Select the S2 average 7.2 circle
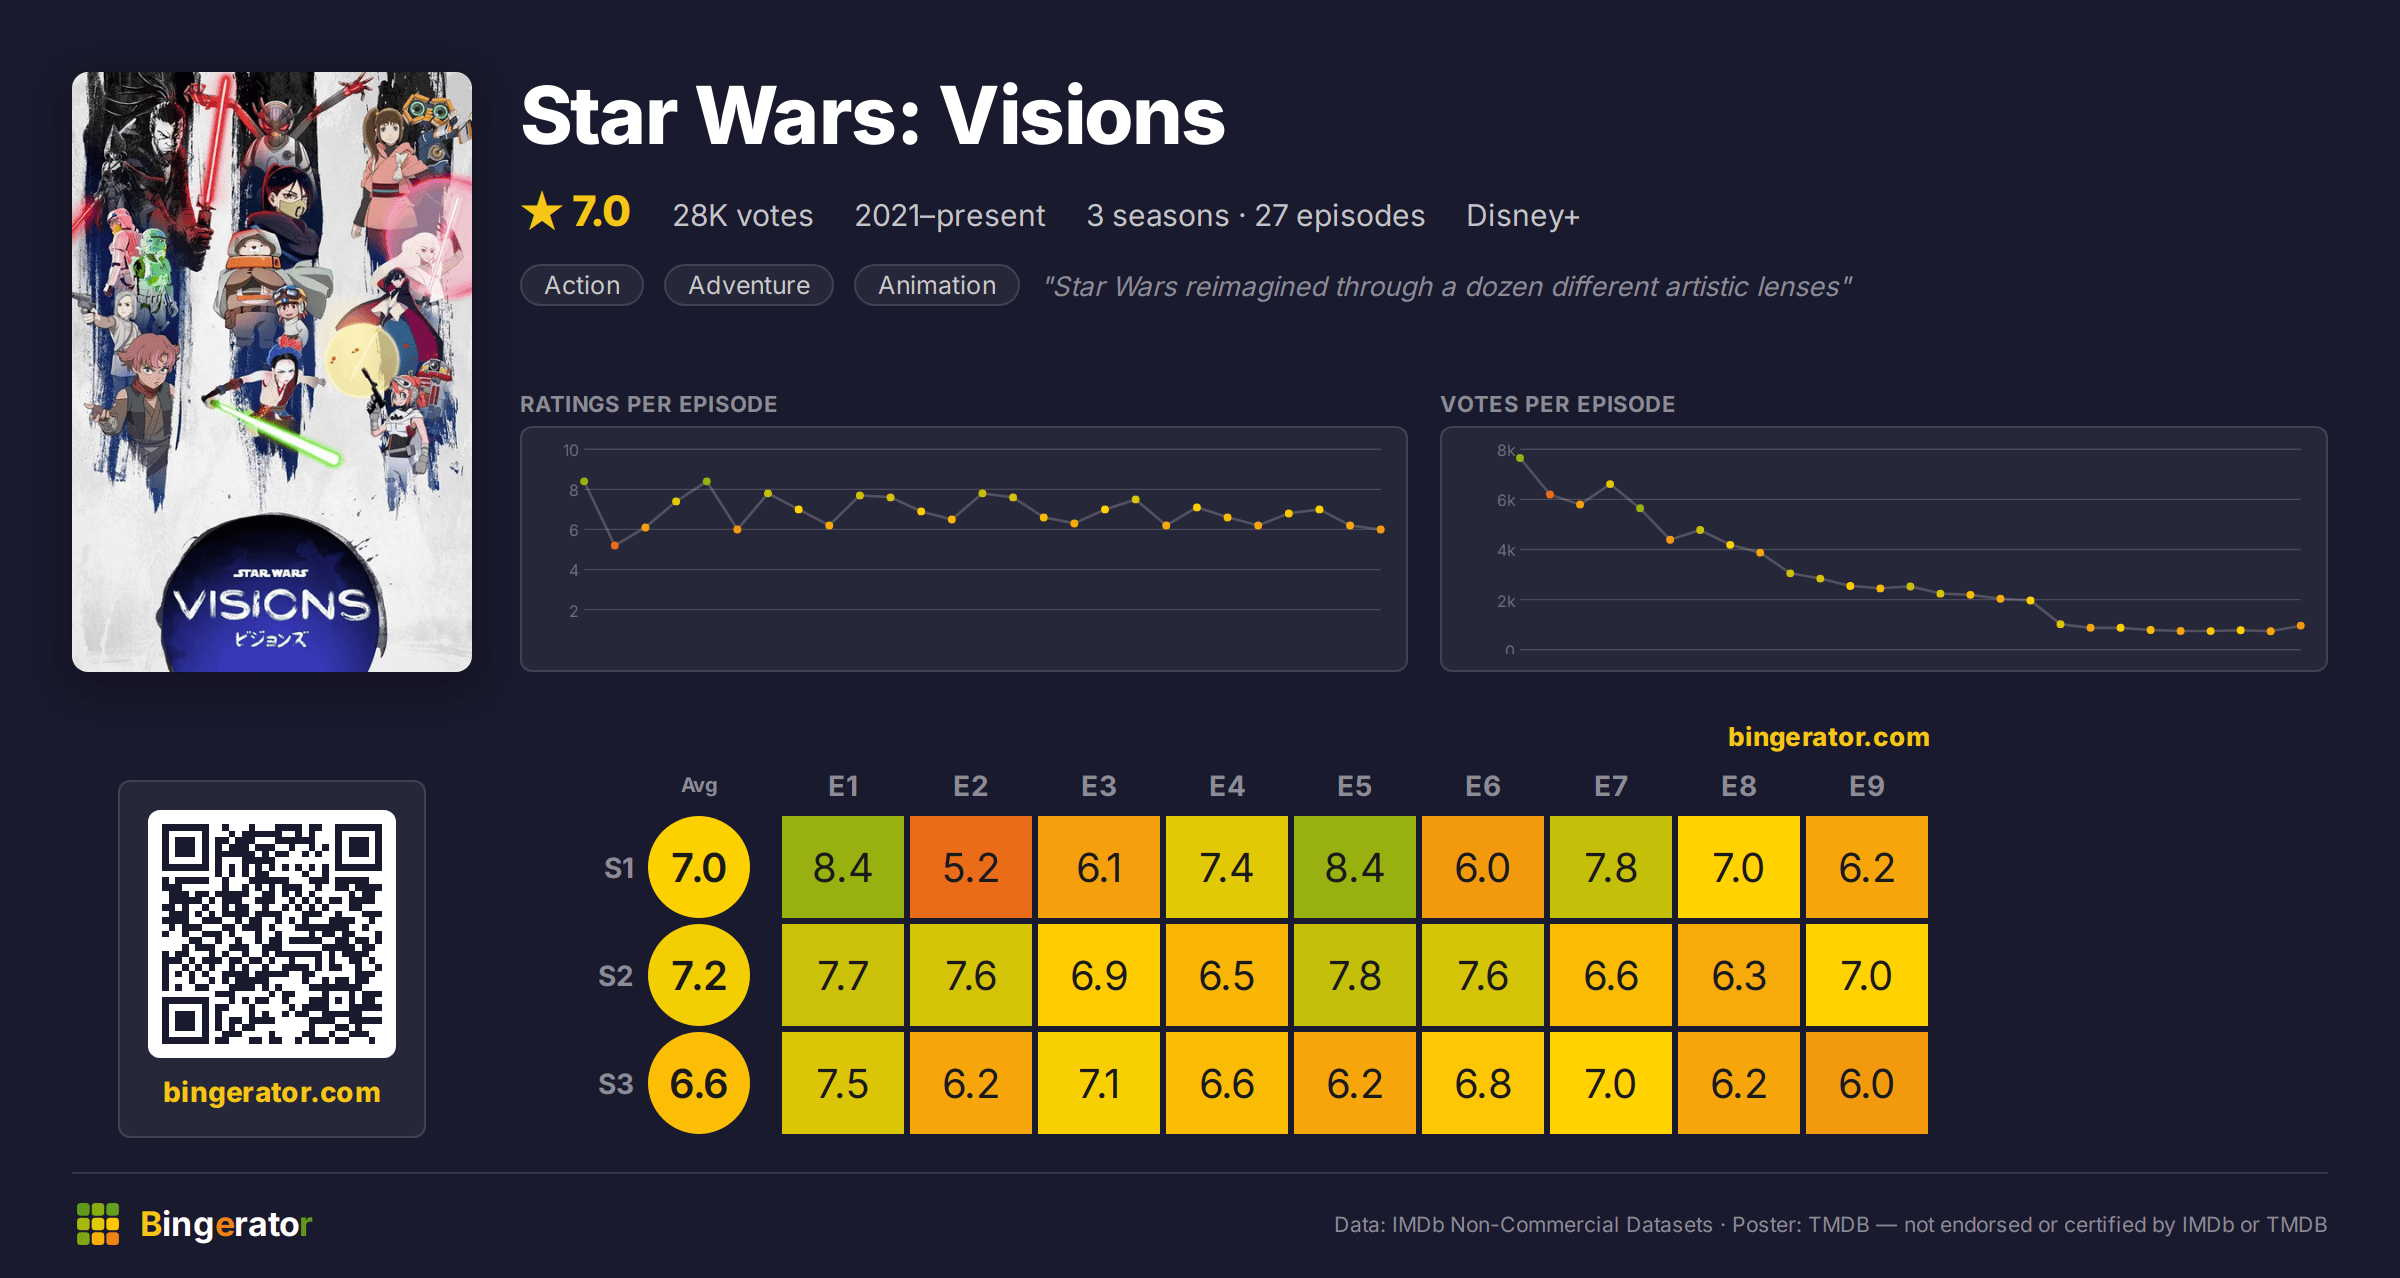The height and width of the screenshot is (1278, 2400). click(x=699, y=975)
